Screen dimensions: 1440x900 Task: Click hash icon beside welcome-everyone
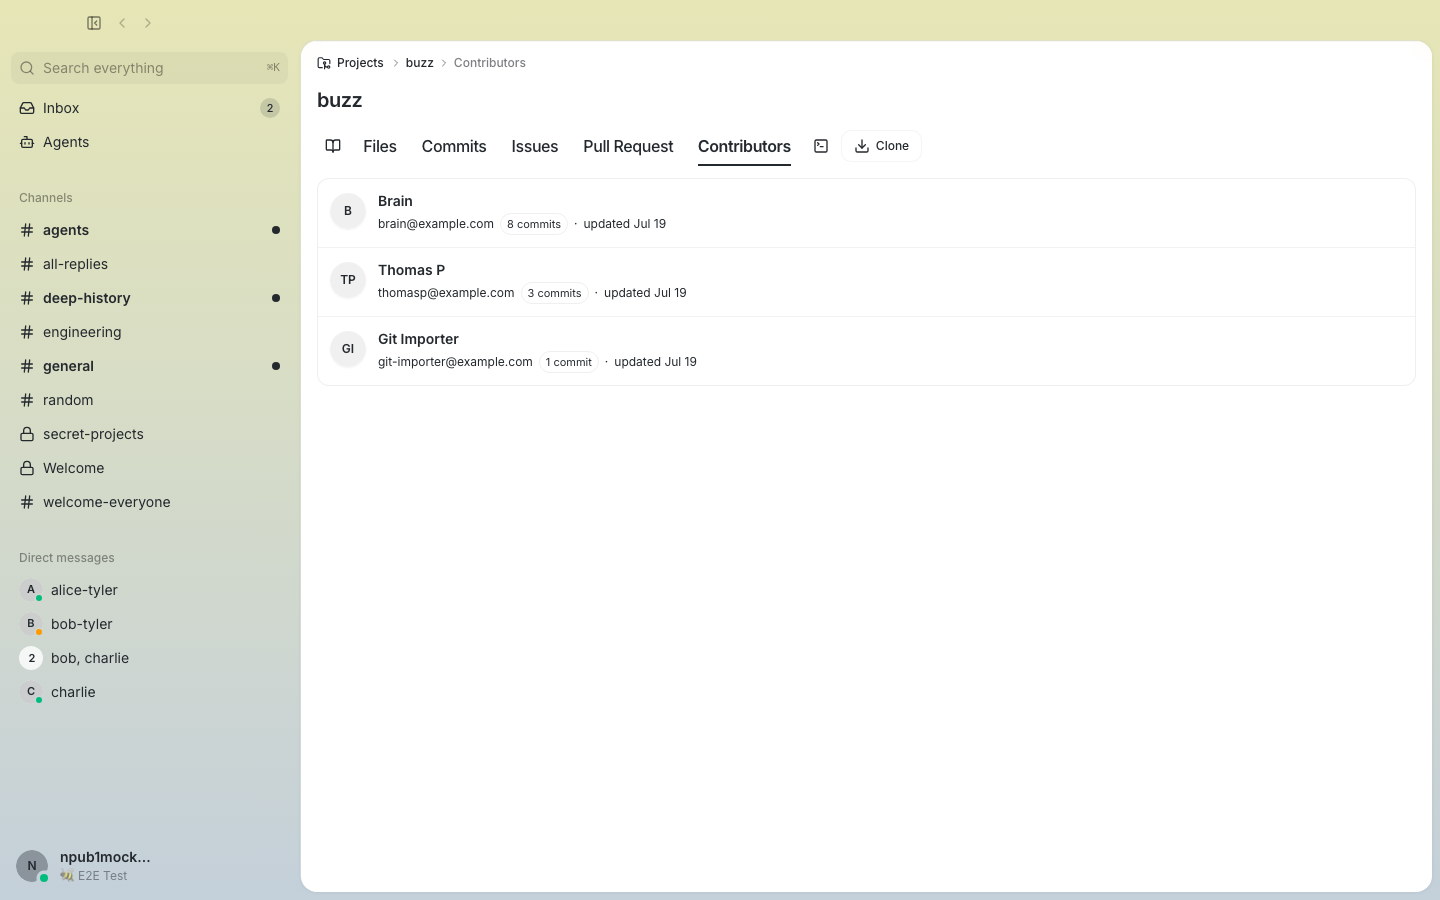click(27, 502)
